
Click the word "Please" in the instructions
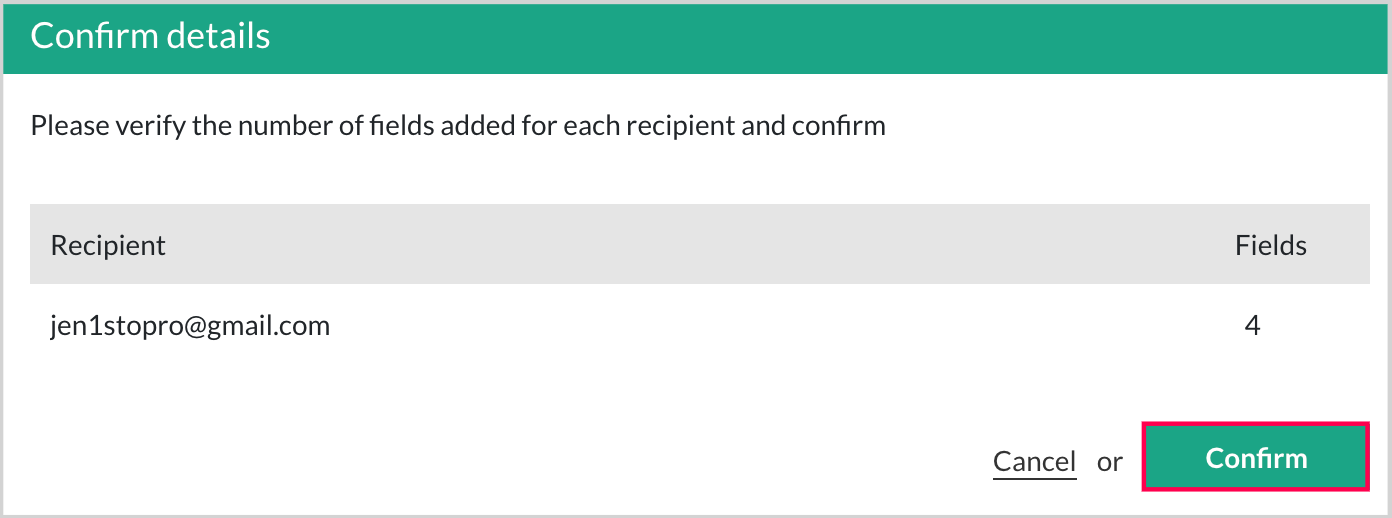tap(64, 127)
